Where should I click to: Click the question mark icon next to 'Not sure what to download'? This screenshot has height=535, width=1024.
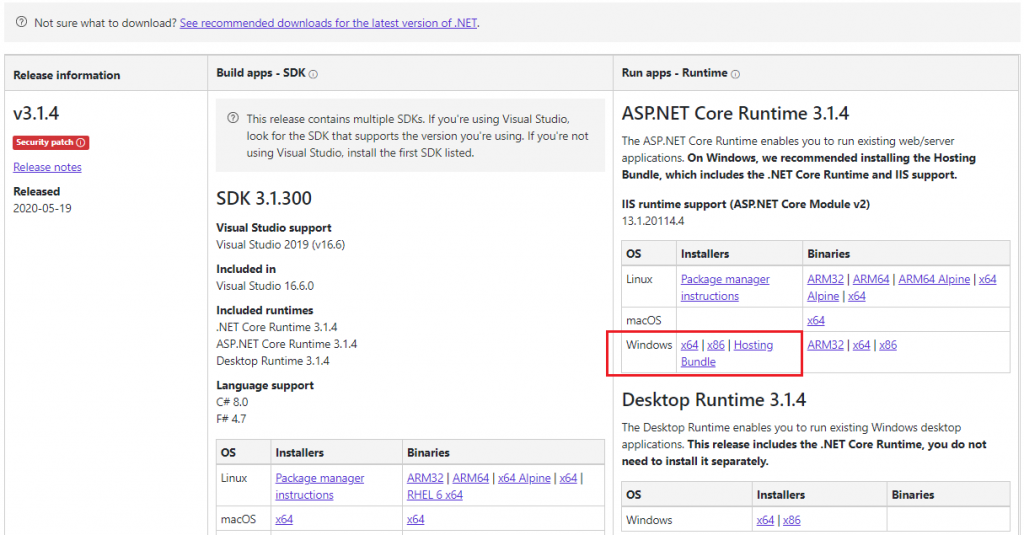tap(22, 22)
